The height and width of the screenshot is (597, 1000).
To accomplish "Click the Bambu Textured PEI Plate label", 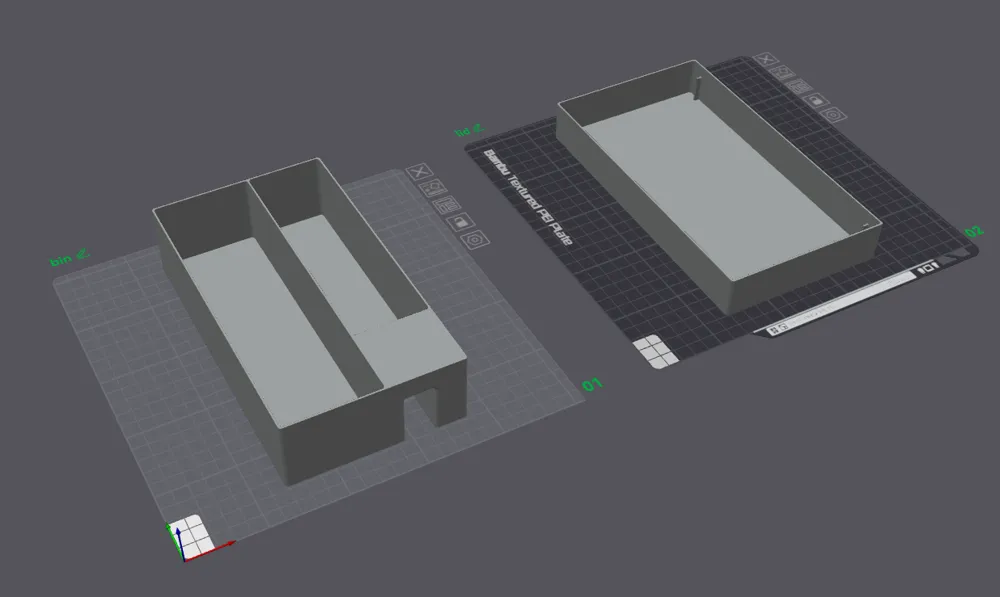I will (x=527, y=196).
